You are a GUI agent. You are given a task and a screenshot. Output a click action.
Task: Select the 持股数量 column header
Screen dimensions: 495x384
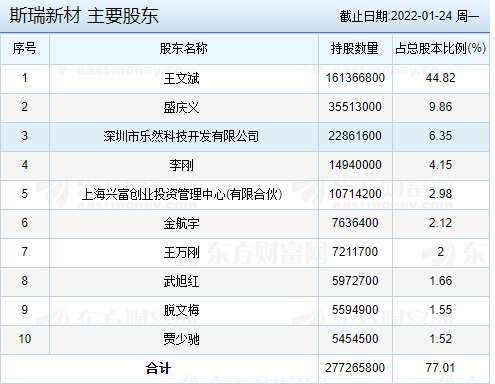355,48
